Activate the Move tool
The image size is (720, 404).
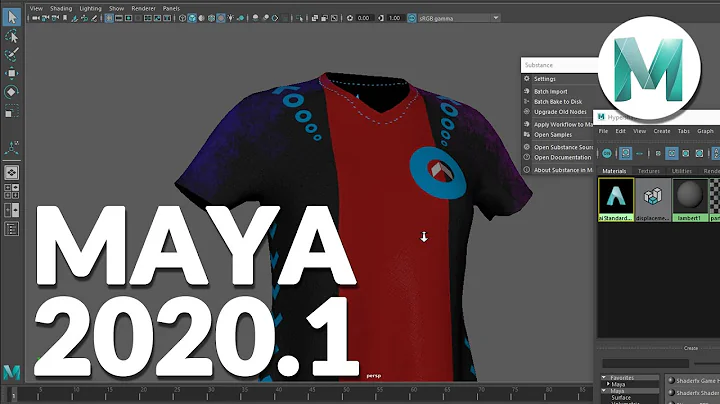[x=12, y=73]
